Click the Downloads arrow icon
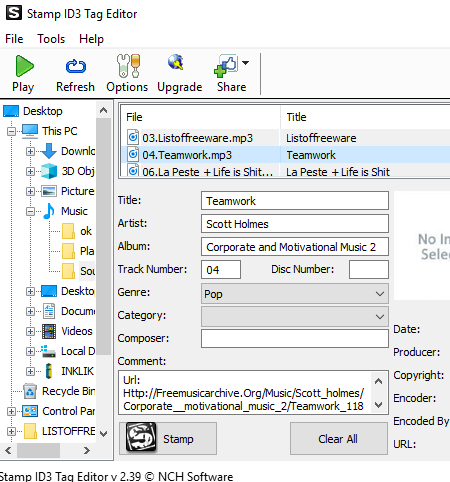Viewport: 450px width, 482px height. [x=49, y=151]
